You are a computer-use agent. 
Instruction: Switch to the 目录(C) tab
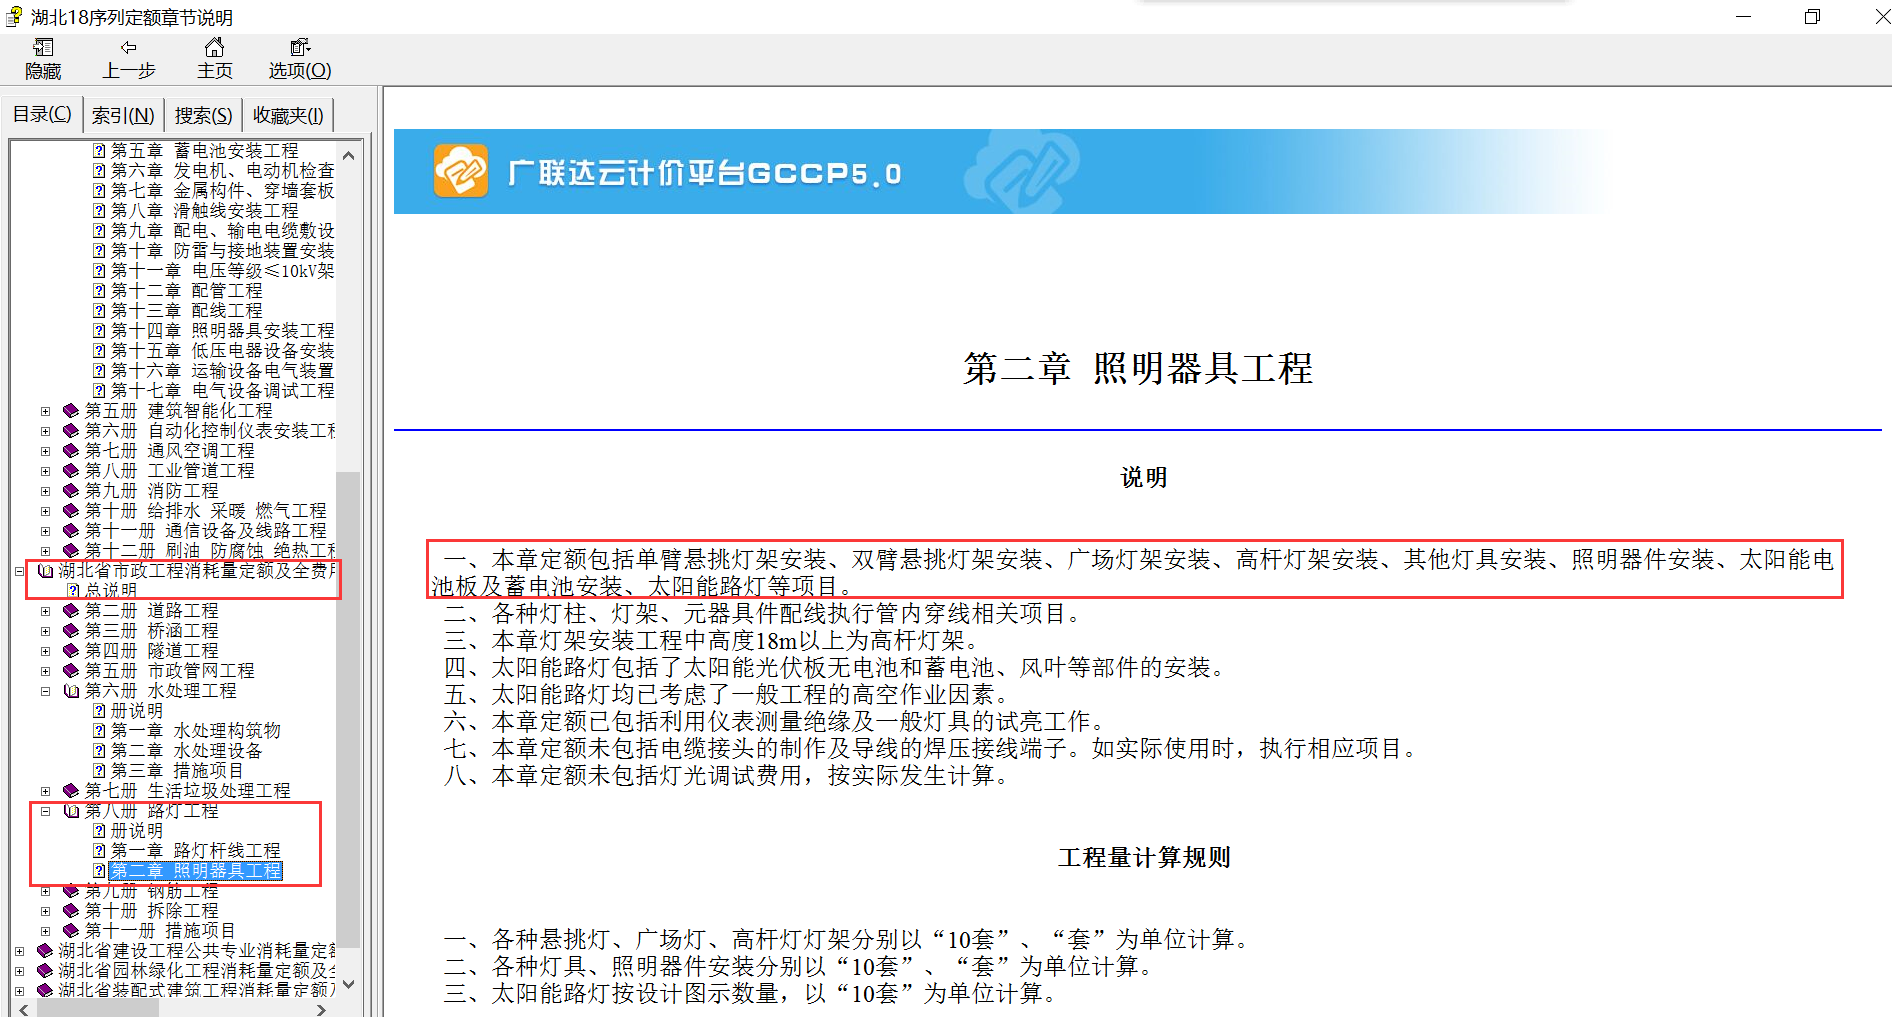click(x=41, y=114)
